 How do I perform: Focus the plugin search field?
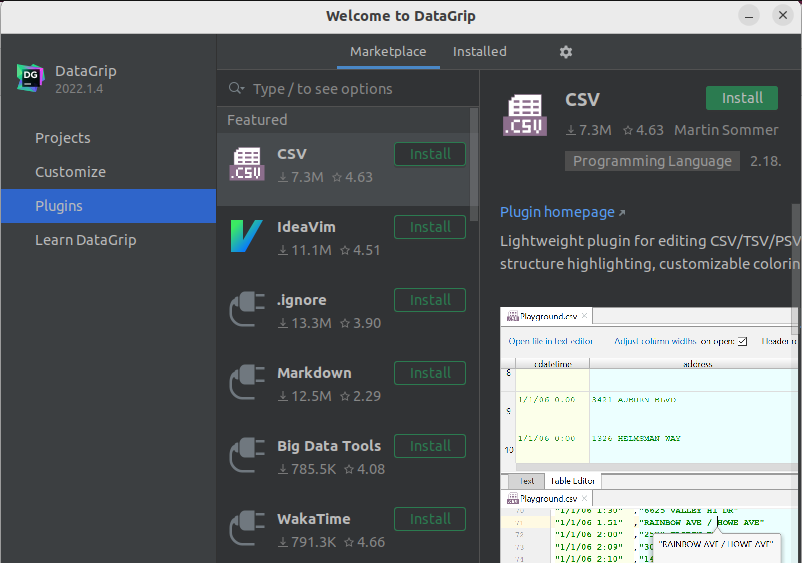point(348,88)
